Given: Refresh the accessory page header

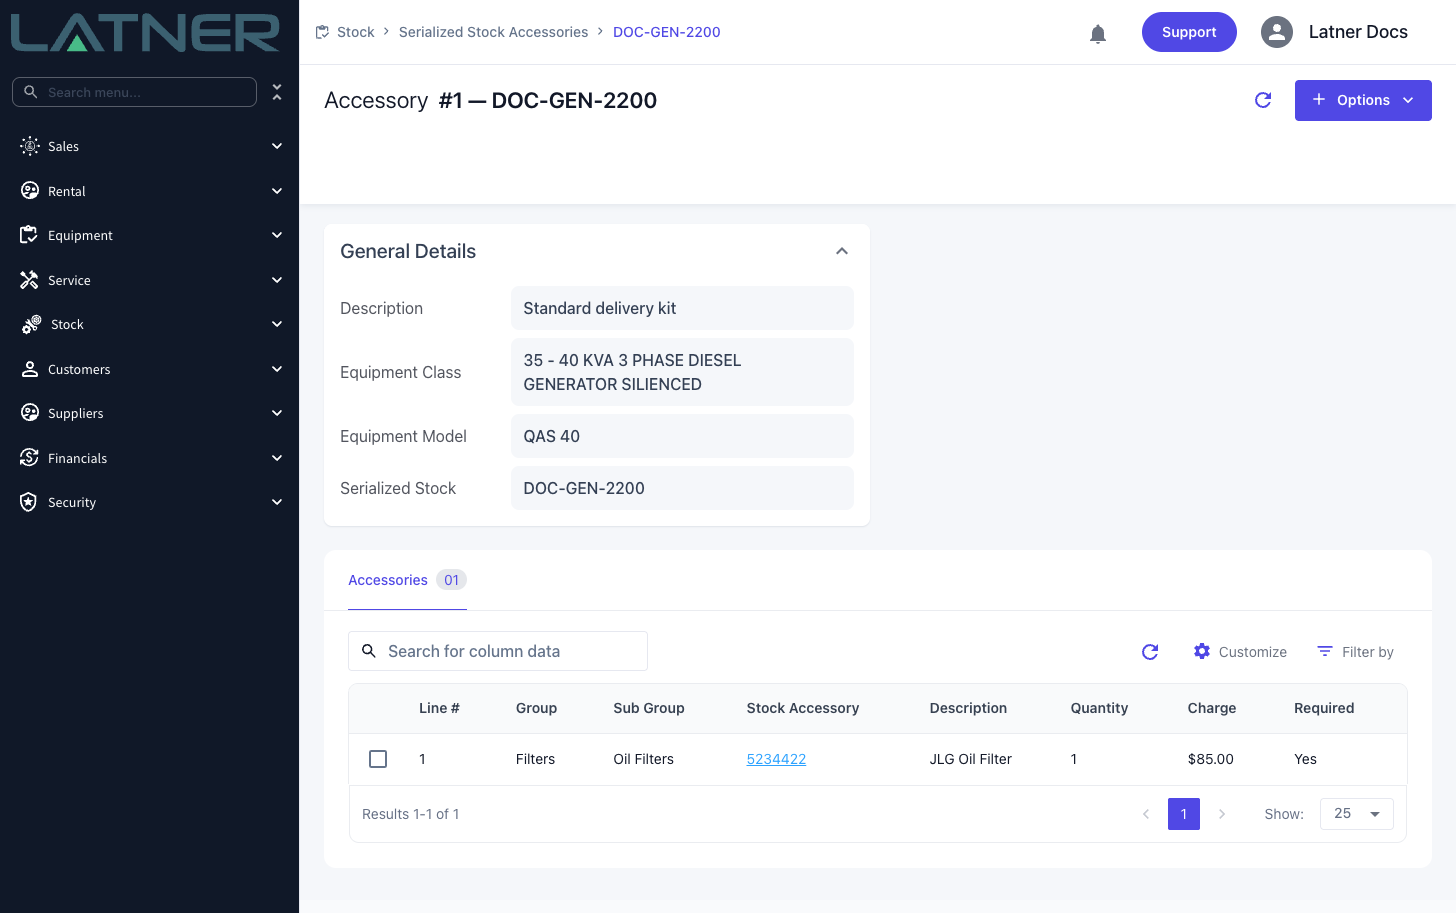Looking at the screenshot, I should (1263, 100).
